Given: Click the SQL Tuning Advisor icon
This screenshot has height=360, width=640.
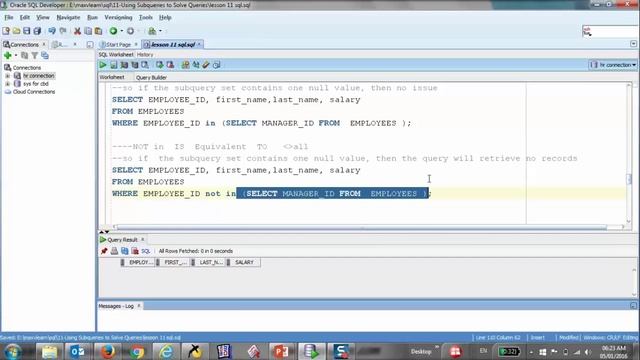Looking at the screenshot, I should tap(145, 65).
